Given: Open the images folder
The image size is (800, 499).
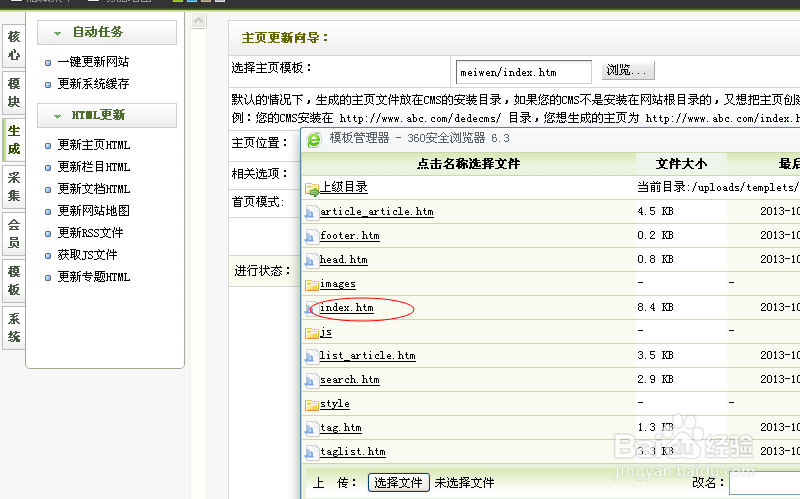Looking at the screenshot, I should coord(338,284).
